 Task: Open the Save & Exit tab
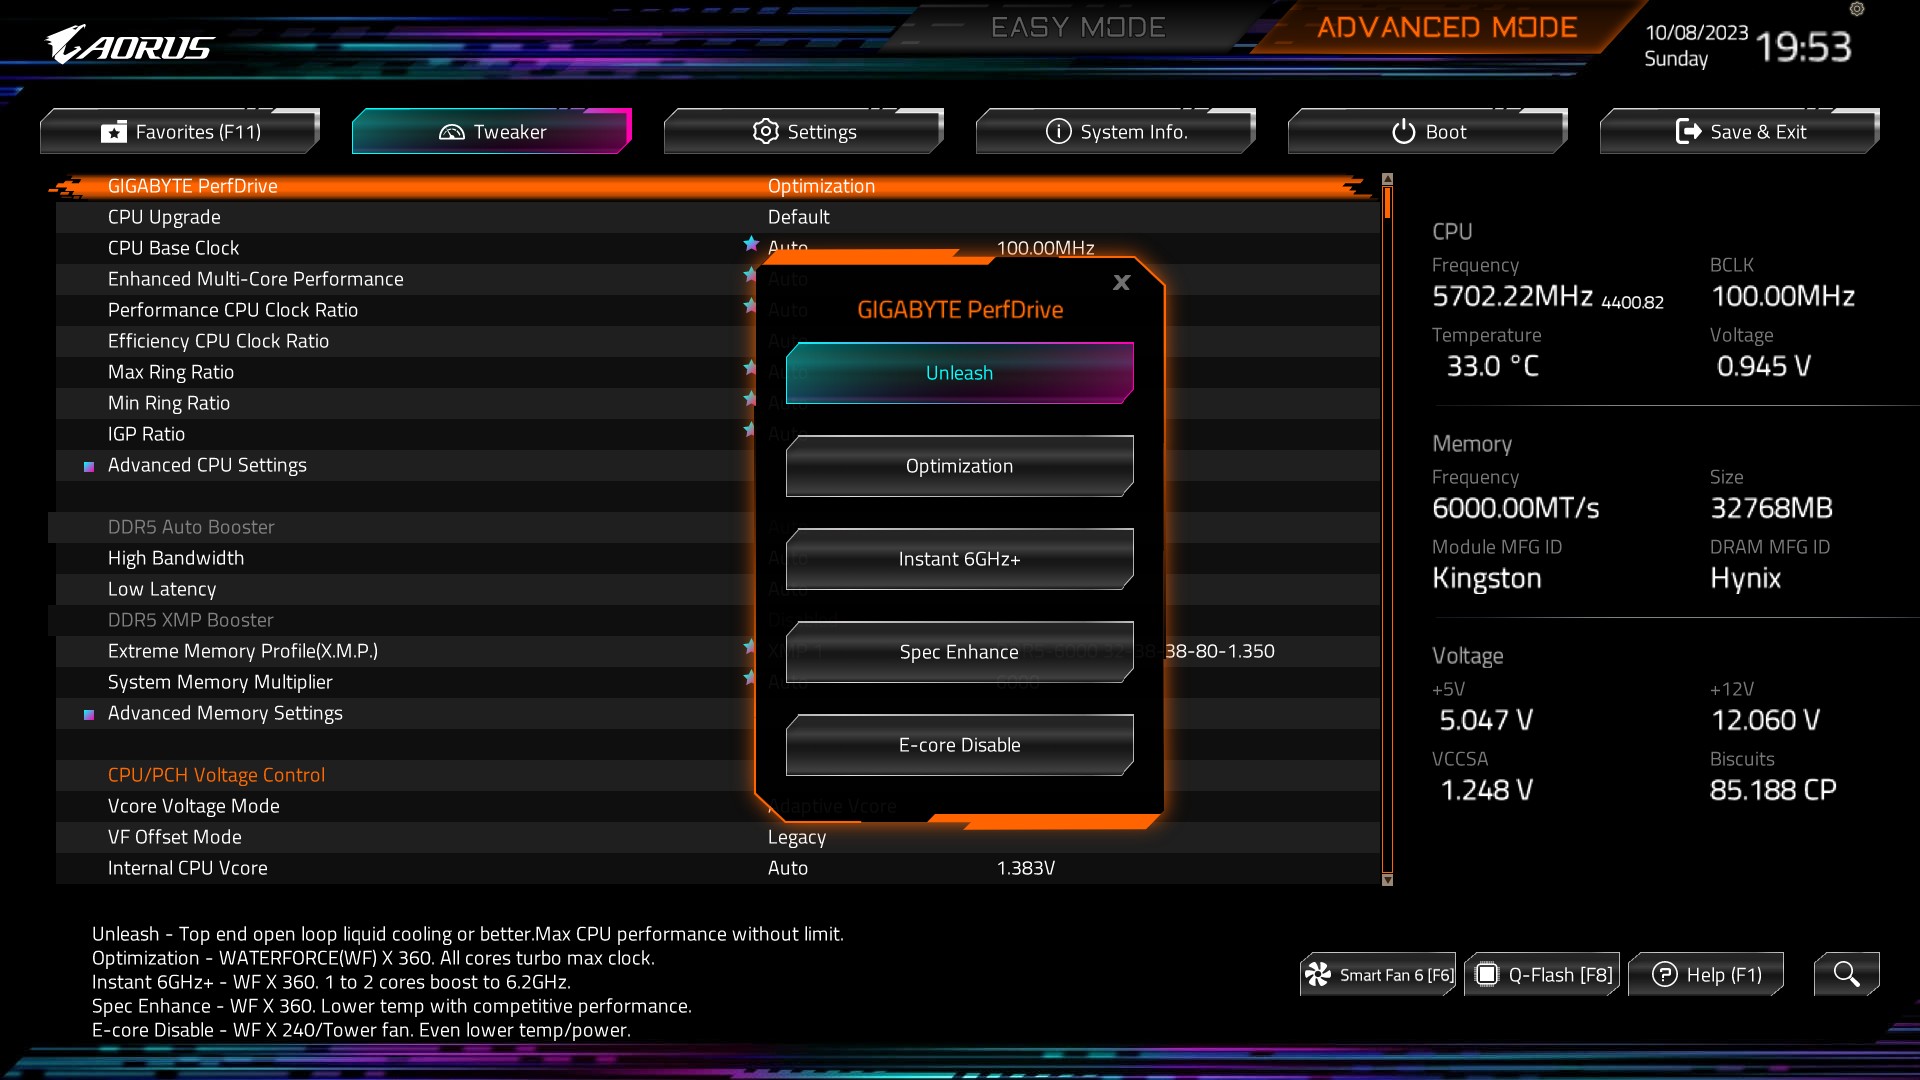tap(1740, 132)
